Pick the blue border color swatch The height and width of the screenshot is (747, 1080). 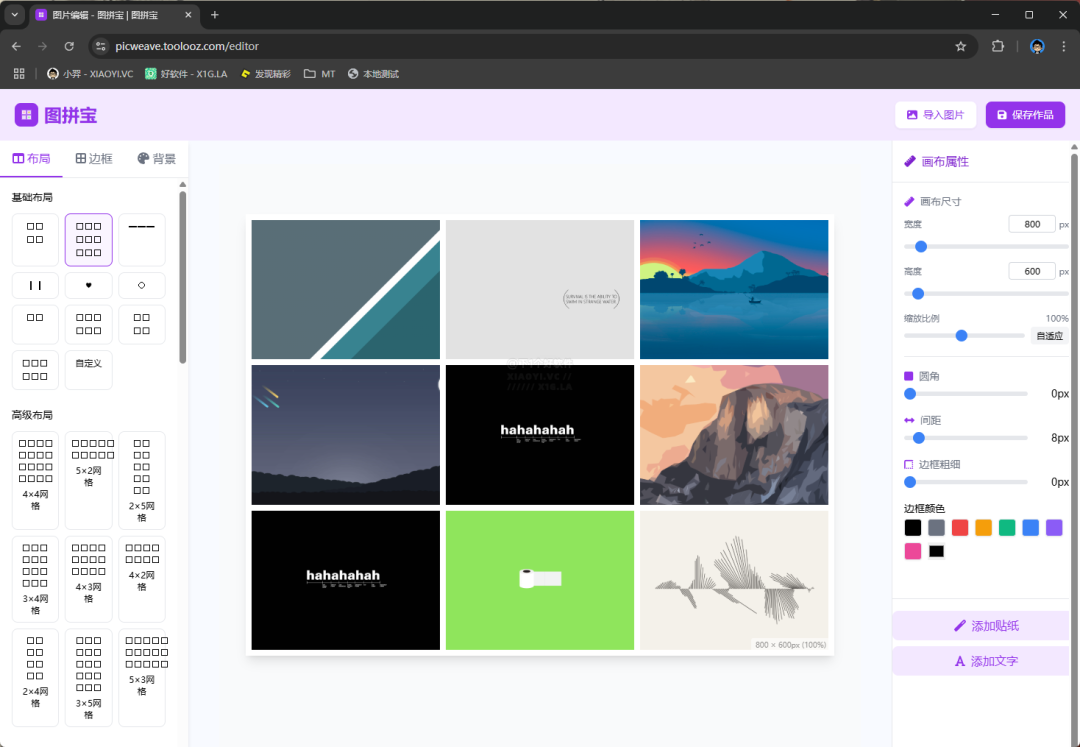click(x=1030, y=527)
